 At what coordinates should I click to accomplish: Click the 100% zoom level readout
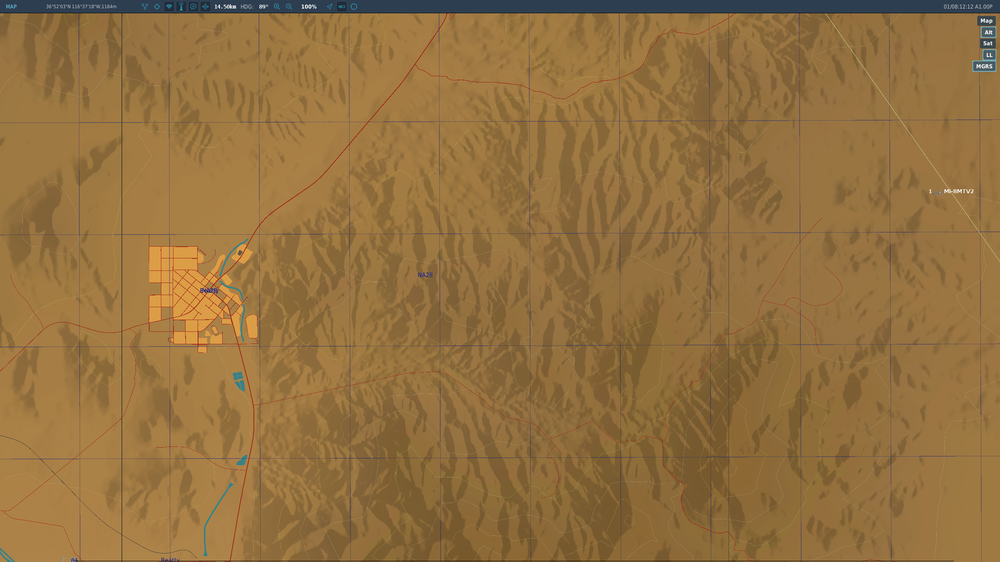point(309,6)
